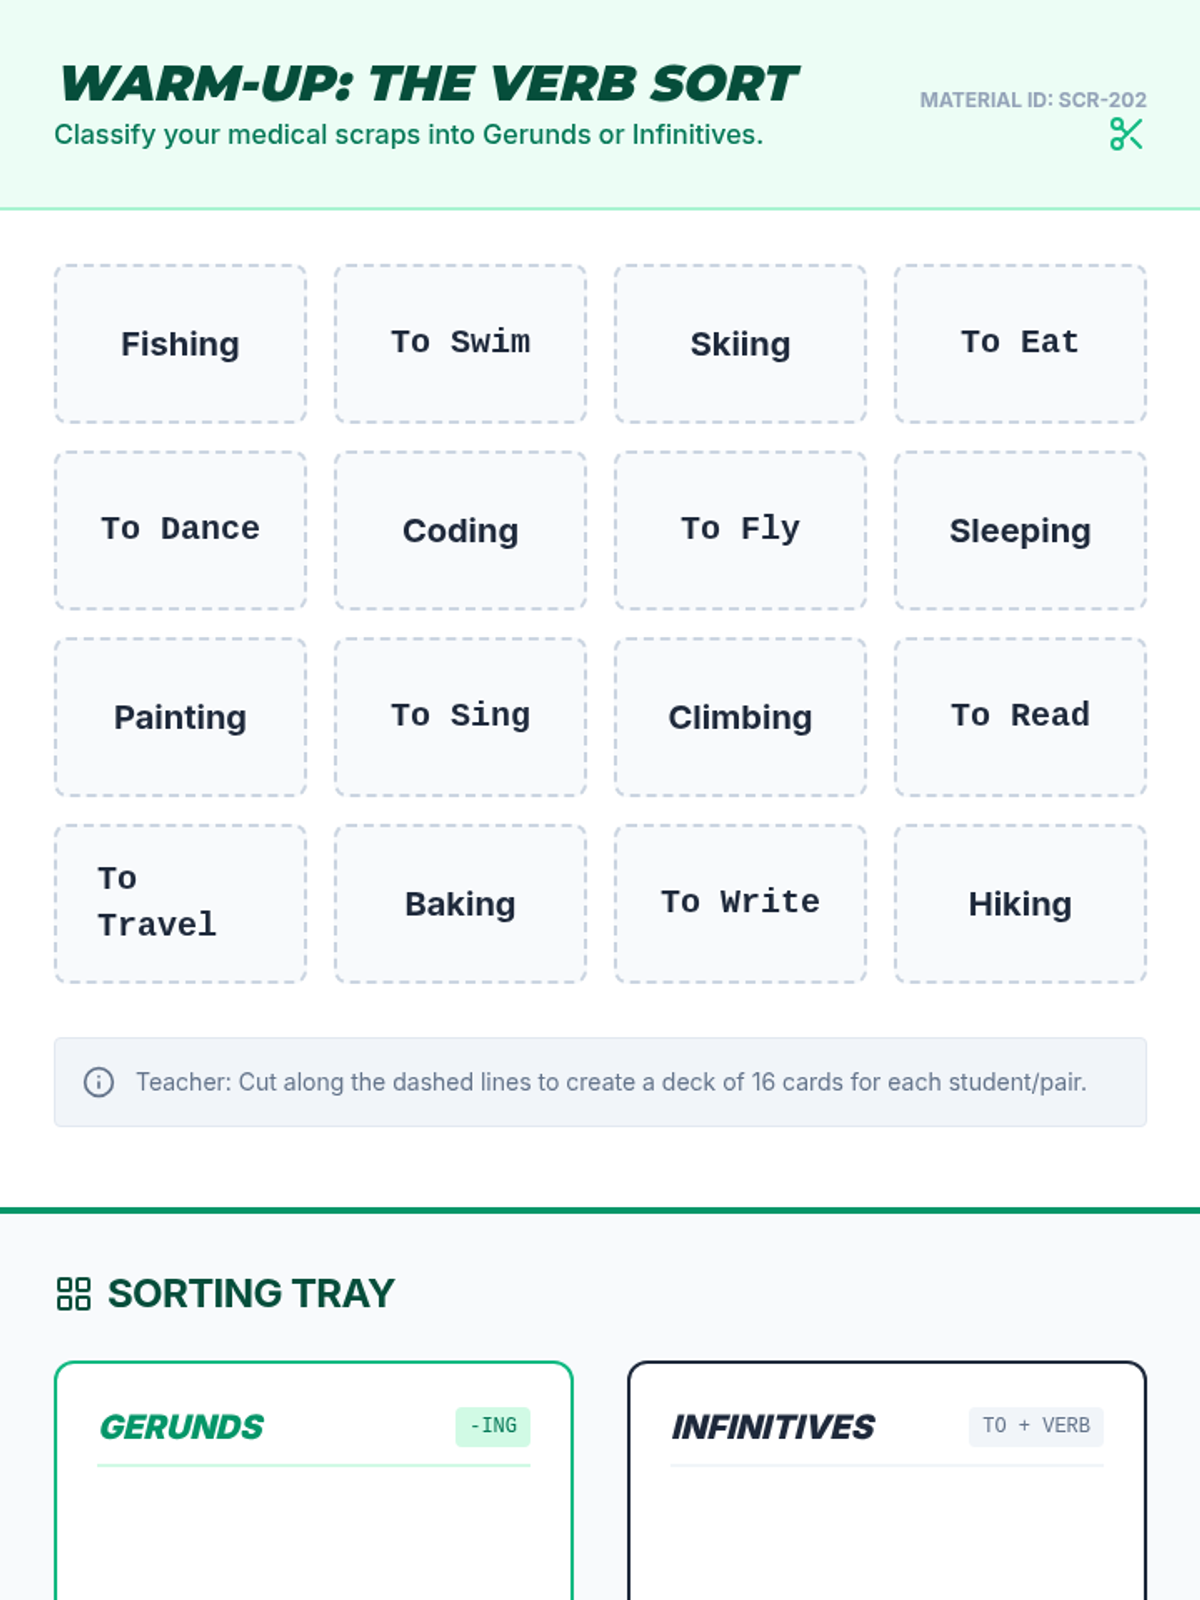Click the info icon beside teacher note

point(99,1082)
